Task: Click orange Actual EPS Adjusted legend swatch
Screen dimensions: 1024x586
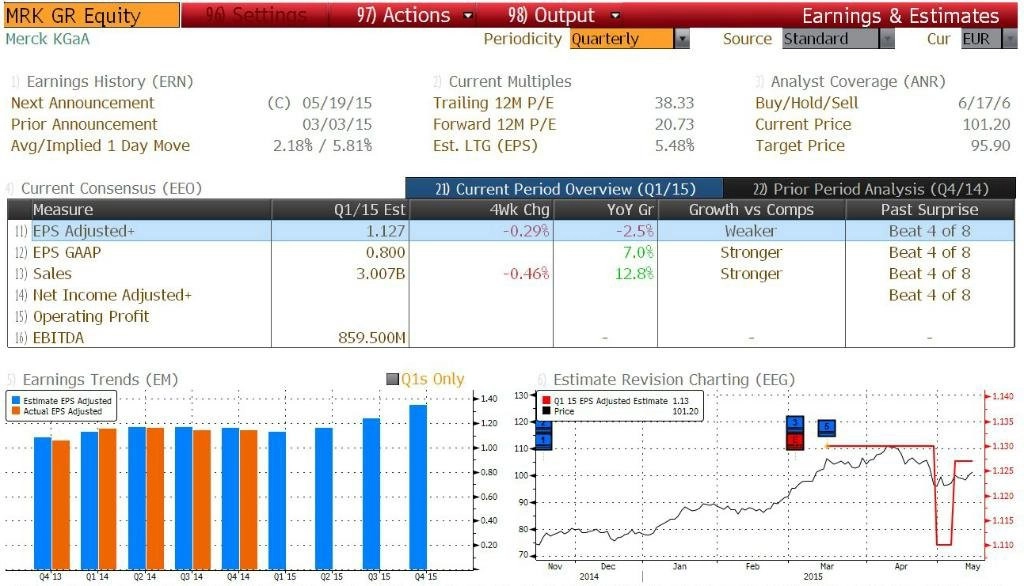Action: (16, 411)
